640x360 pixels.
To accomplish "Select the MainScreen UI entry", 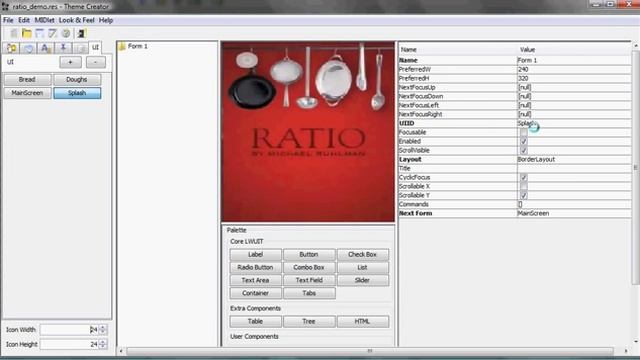I will point(27,93).
